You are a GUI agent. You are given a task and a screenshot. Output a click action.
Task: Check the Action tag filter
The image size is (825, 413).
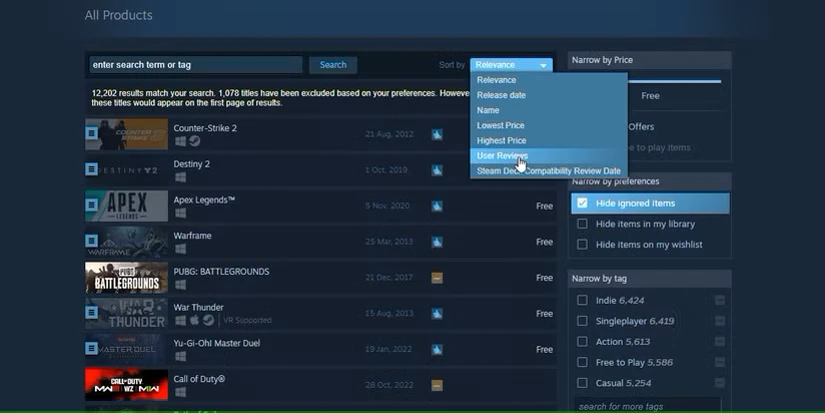582,341
